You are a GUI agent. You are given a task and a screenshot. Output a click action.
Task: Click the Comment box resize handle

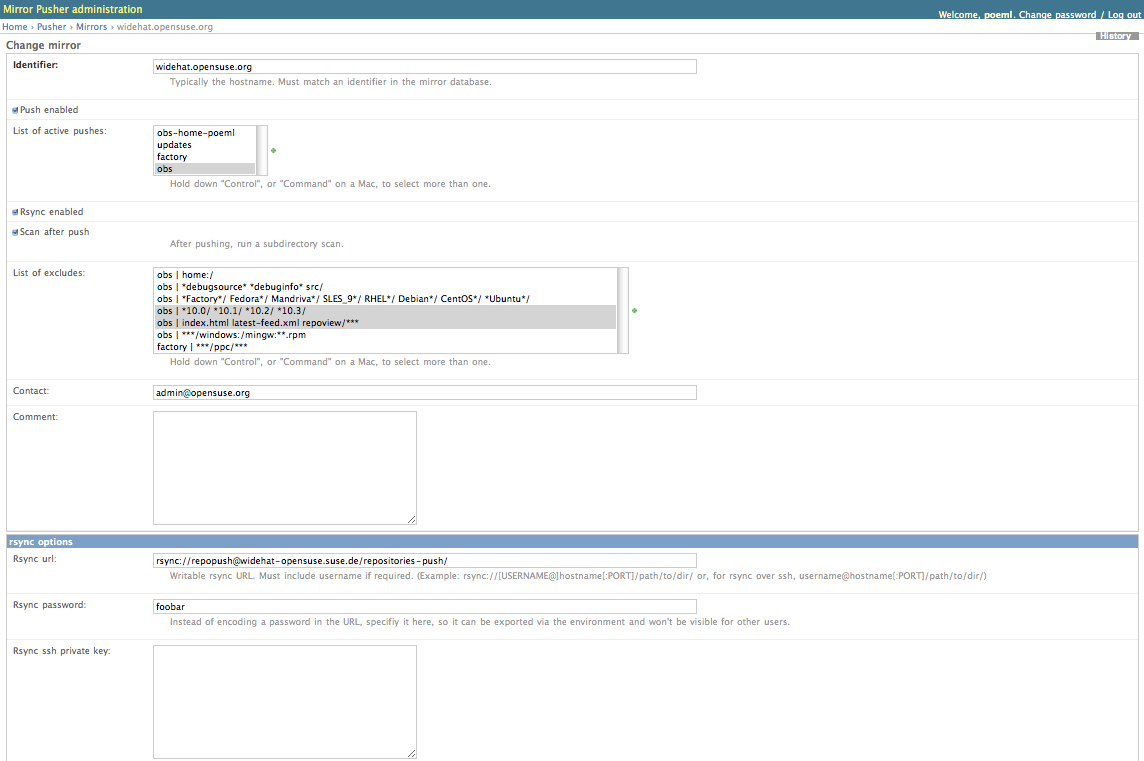(x=412, y=519)
